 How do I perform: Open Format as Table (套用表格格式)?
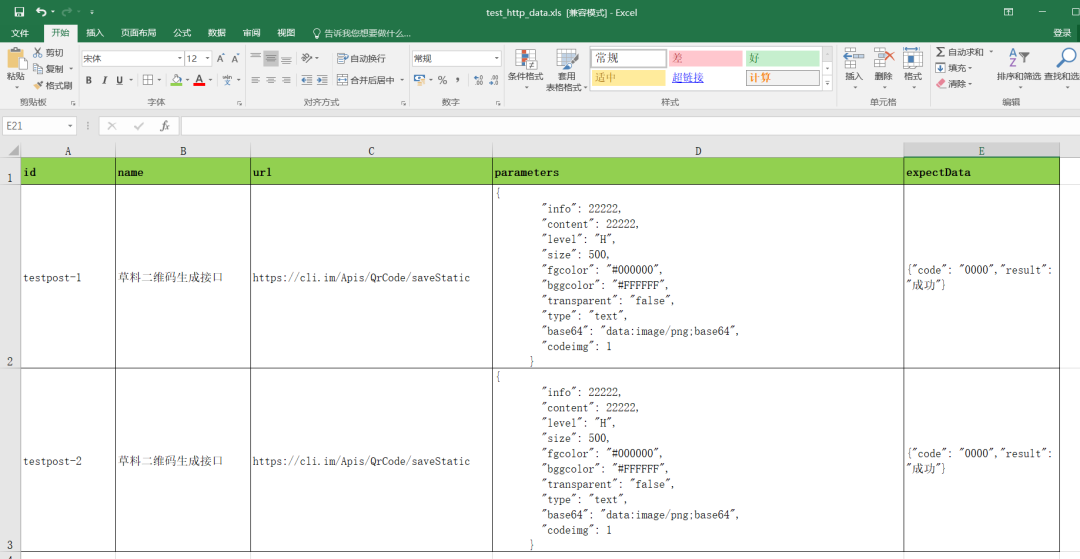pyautogui.click(x=566, y=70)
